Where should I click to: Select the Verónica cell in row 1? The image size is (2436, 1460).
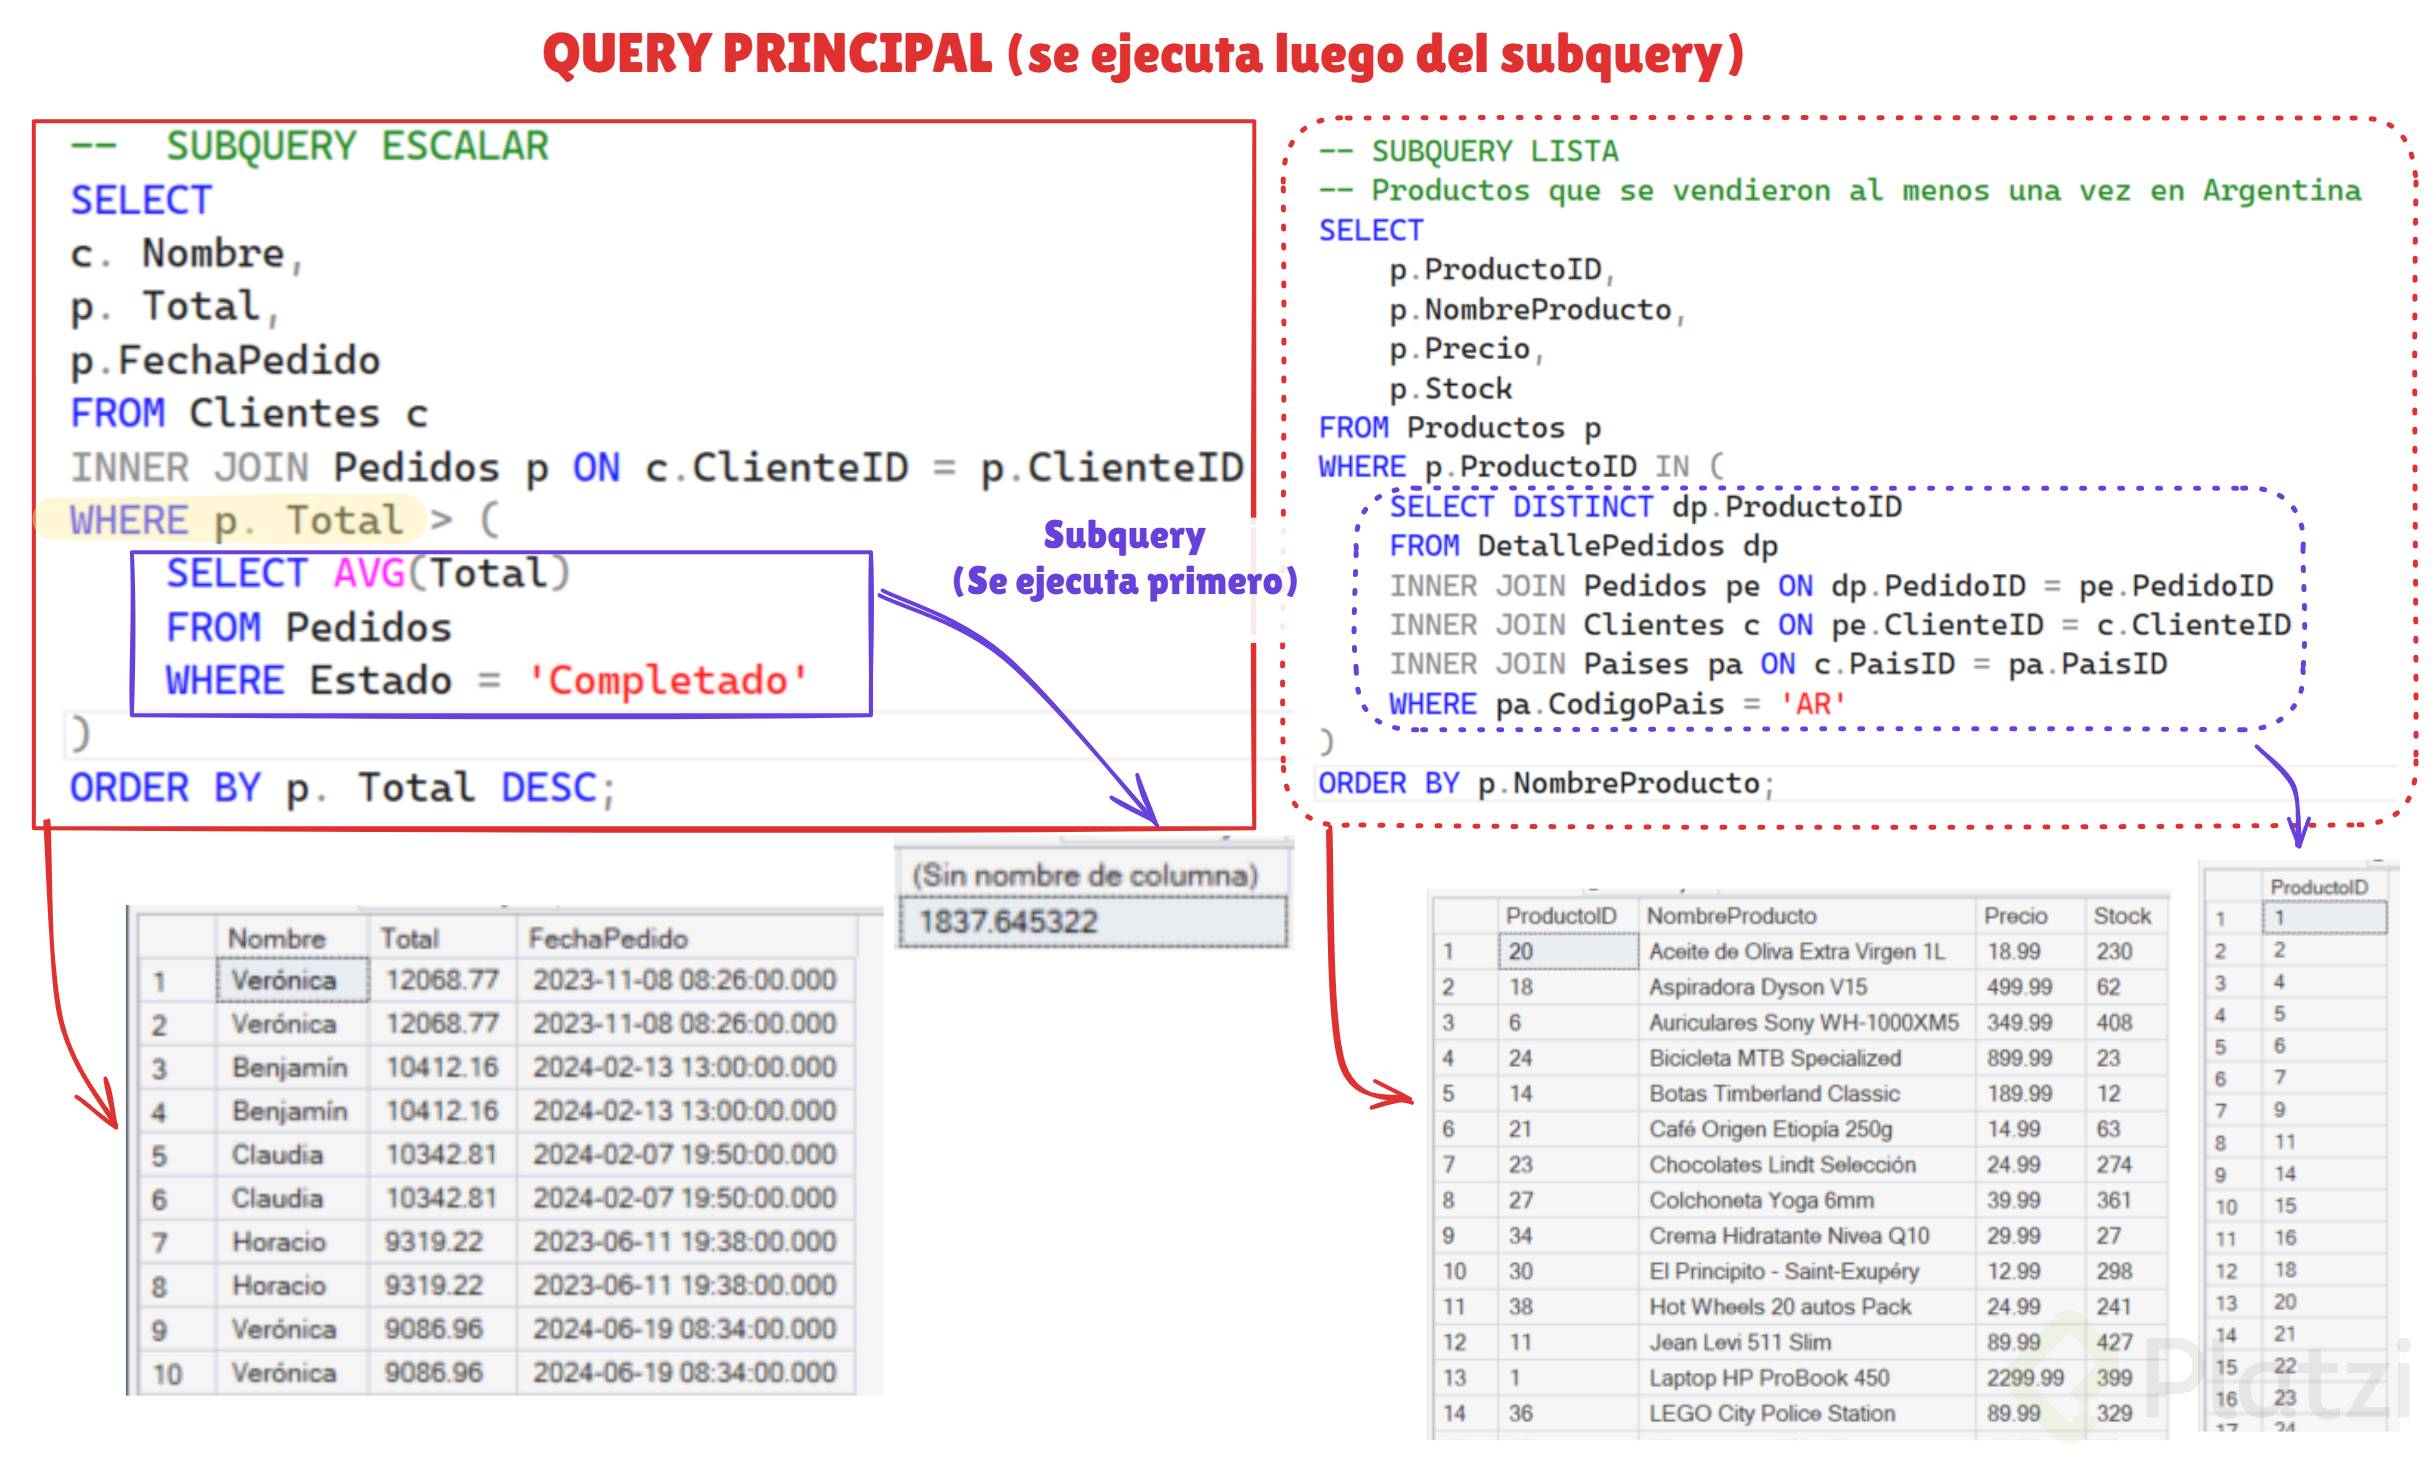click(x=285, y=980)
